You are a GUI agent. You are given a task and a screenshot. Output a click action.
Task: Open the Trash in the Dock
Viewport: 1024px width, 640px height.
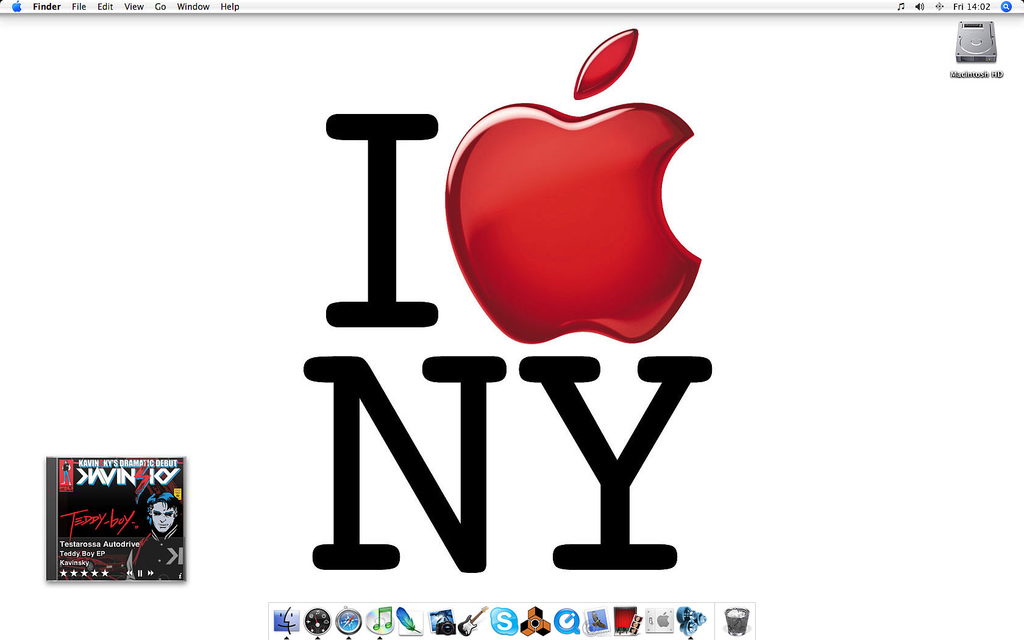[x=737, y=621]
